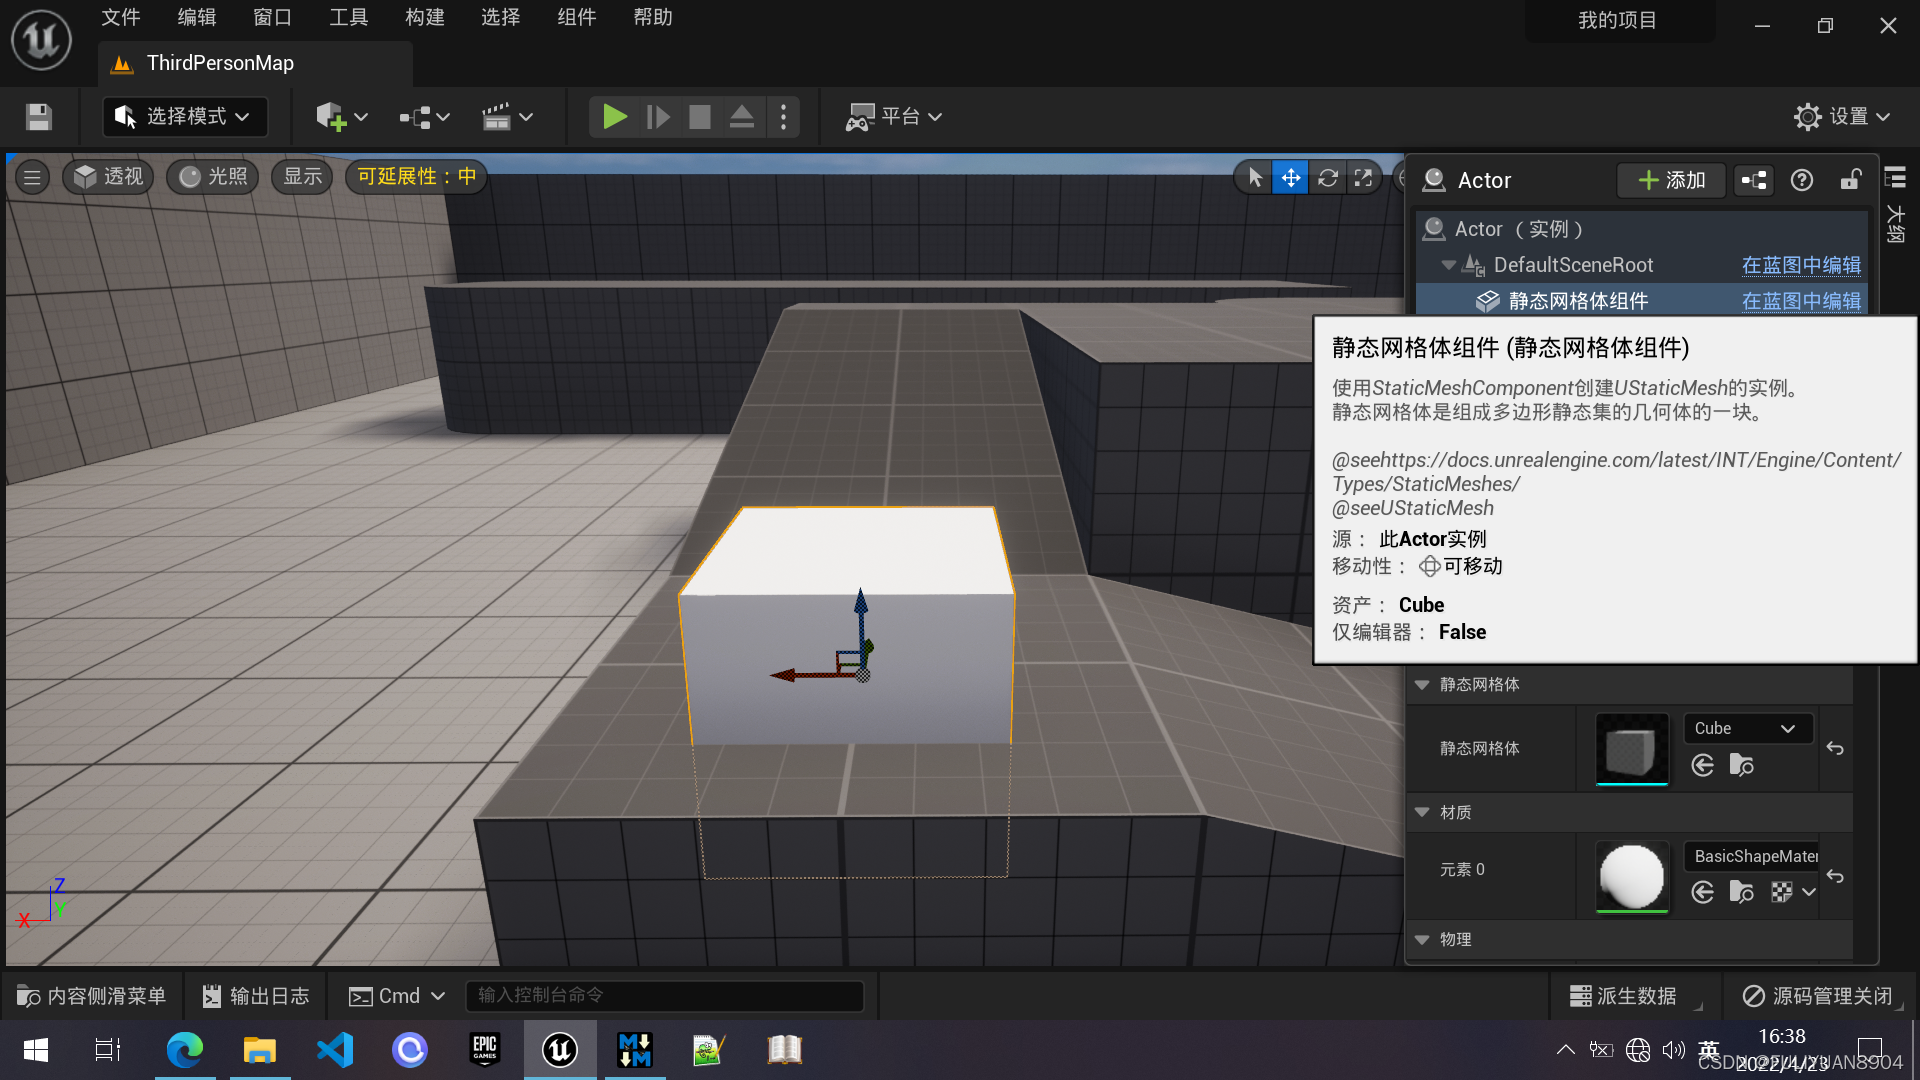Click the 添加 add component button
The width and height of the screenshot is (1920, 1080).
(1671, 180)
